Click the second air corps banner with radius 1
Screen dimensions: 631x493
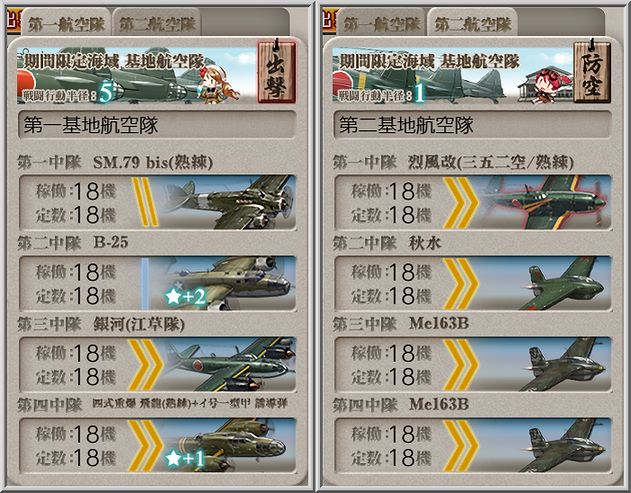tap(453, 75)
